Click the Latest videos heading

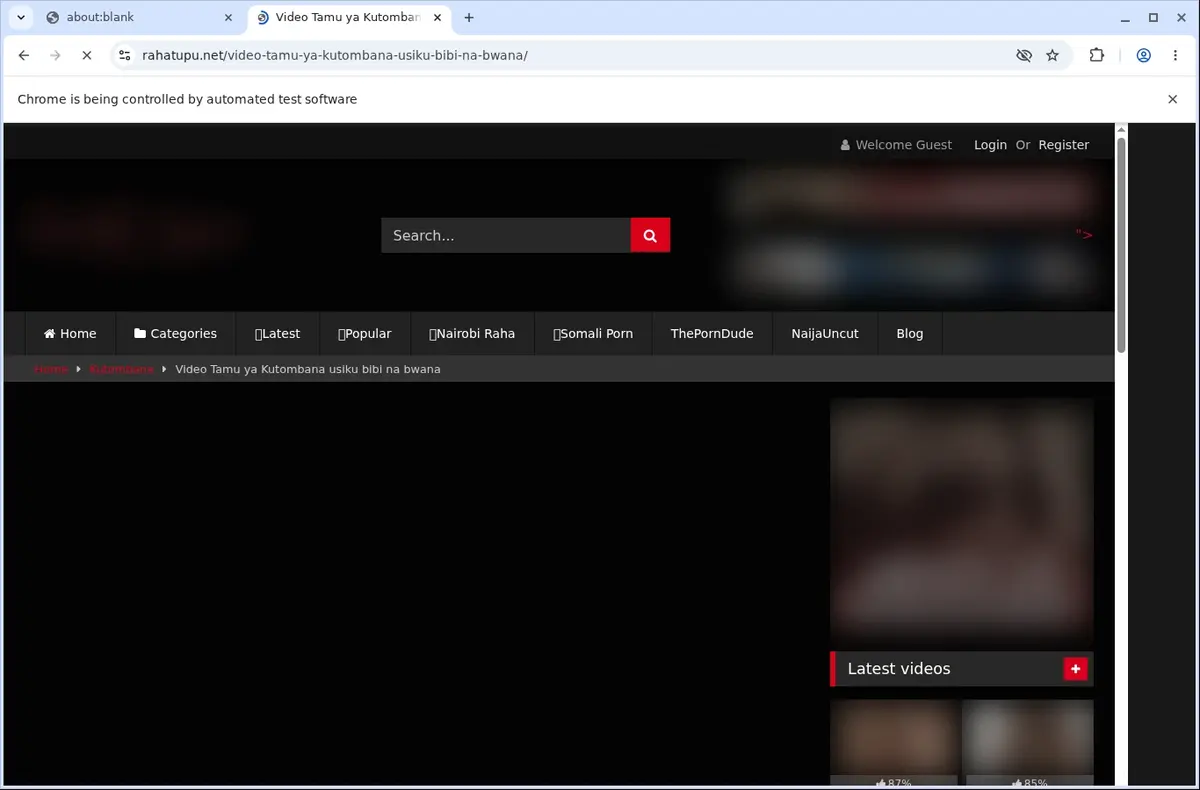899,669
